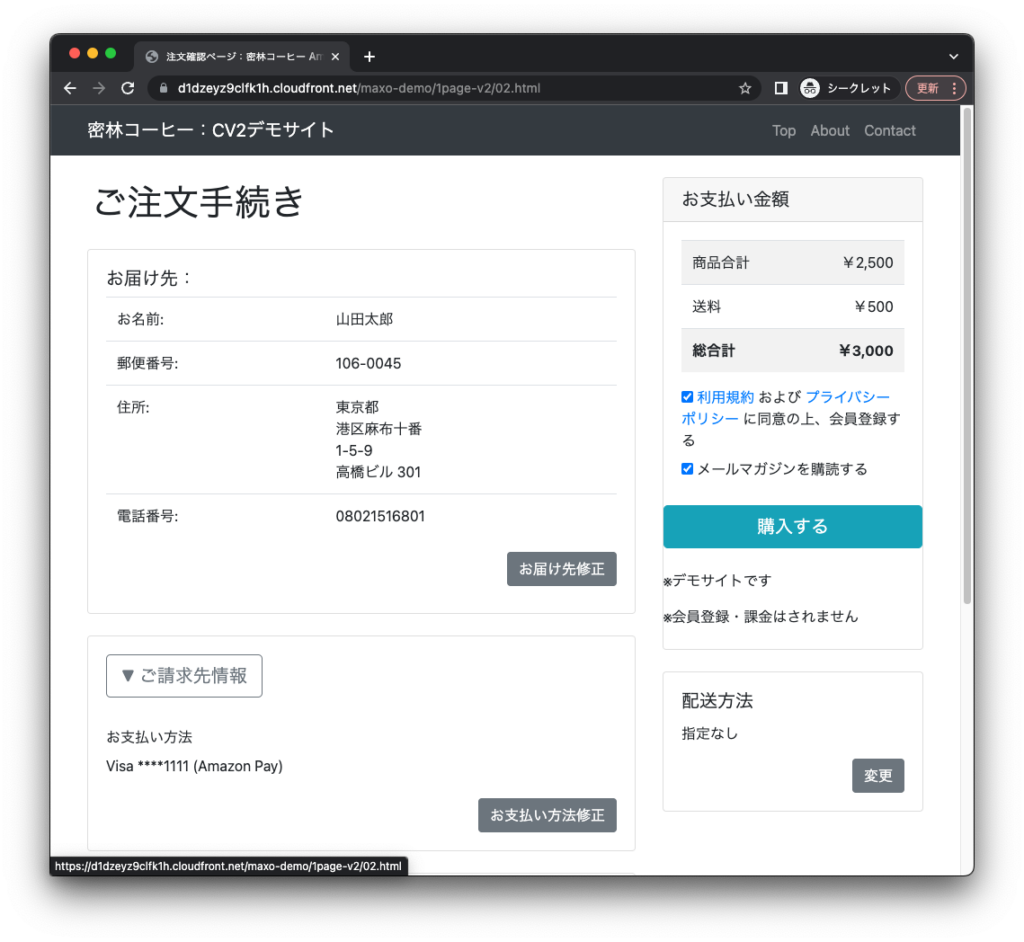Click the お届け先修正 button
Image resolution: width=1024 pixels, height=942 pixels.
tap(561, 569)
